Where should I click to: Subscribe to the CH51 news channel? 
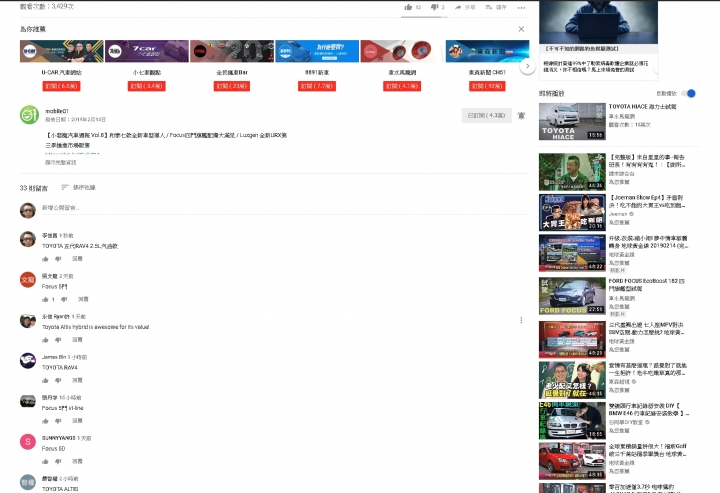pos(487,86)
